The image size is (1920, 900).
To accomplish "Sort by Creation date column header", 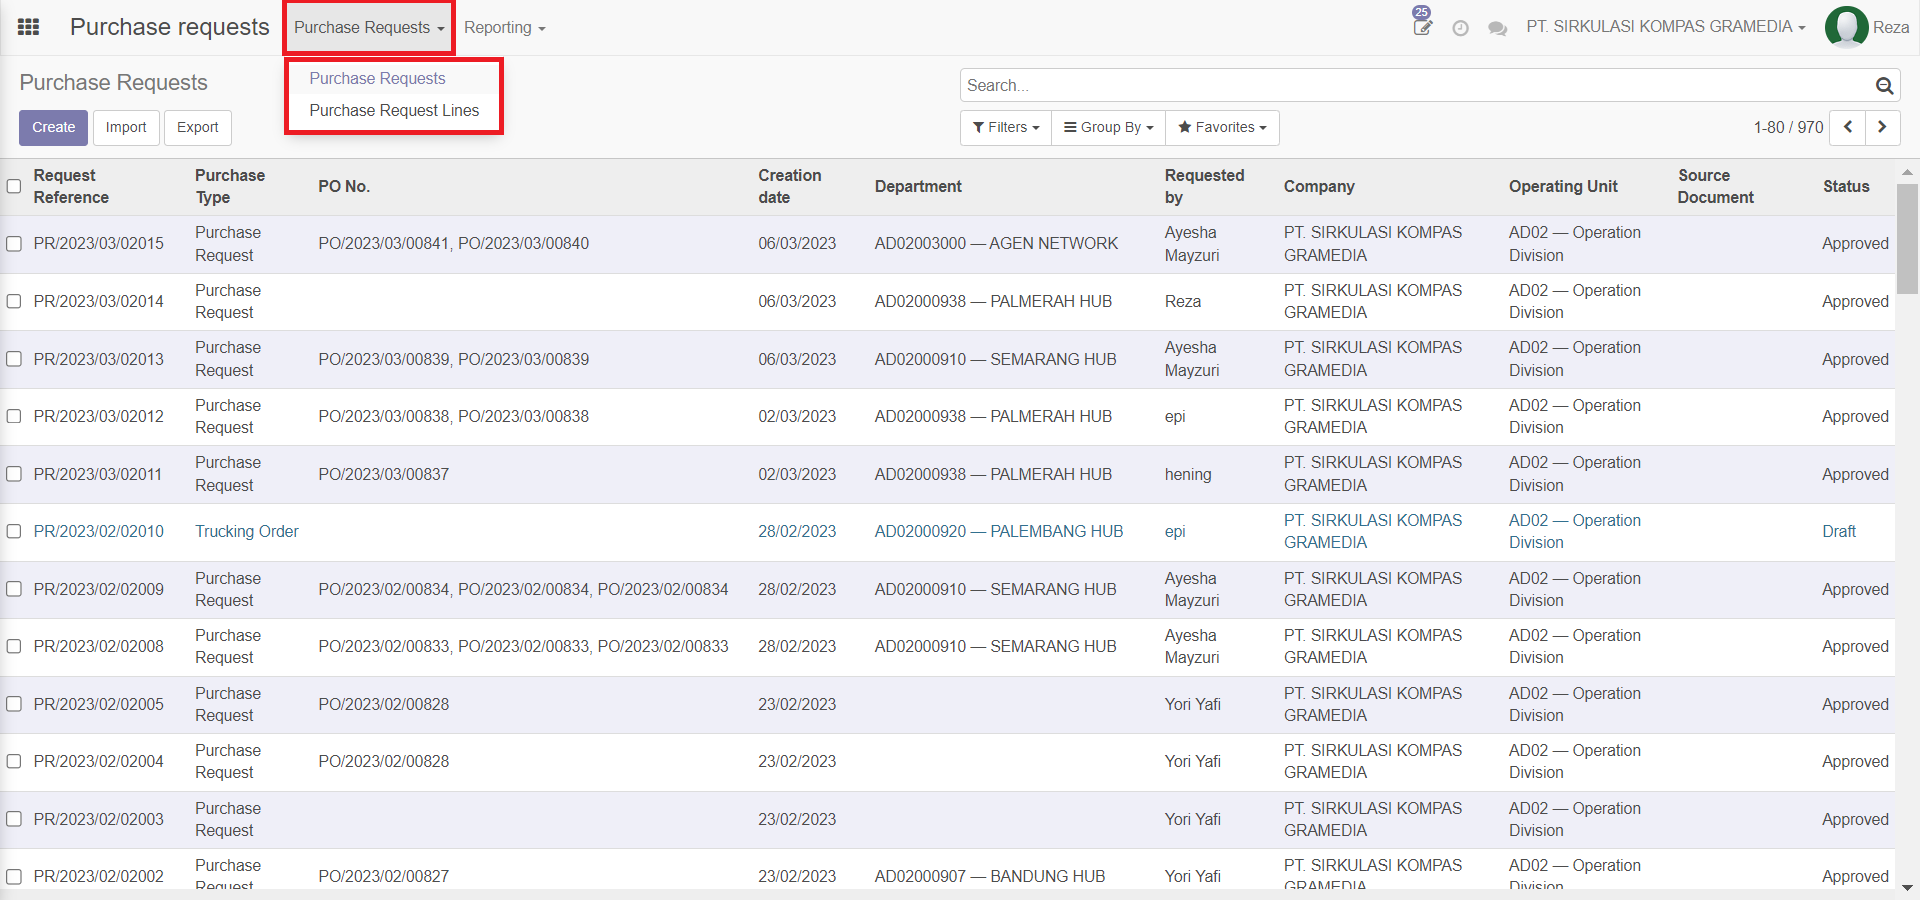I will 790,186.
